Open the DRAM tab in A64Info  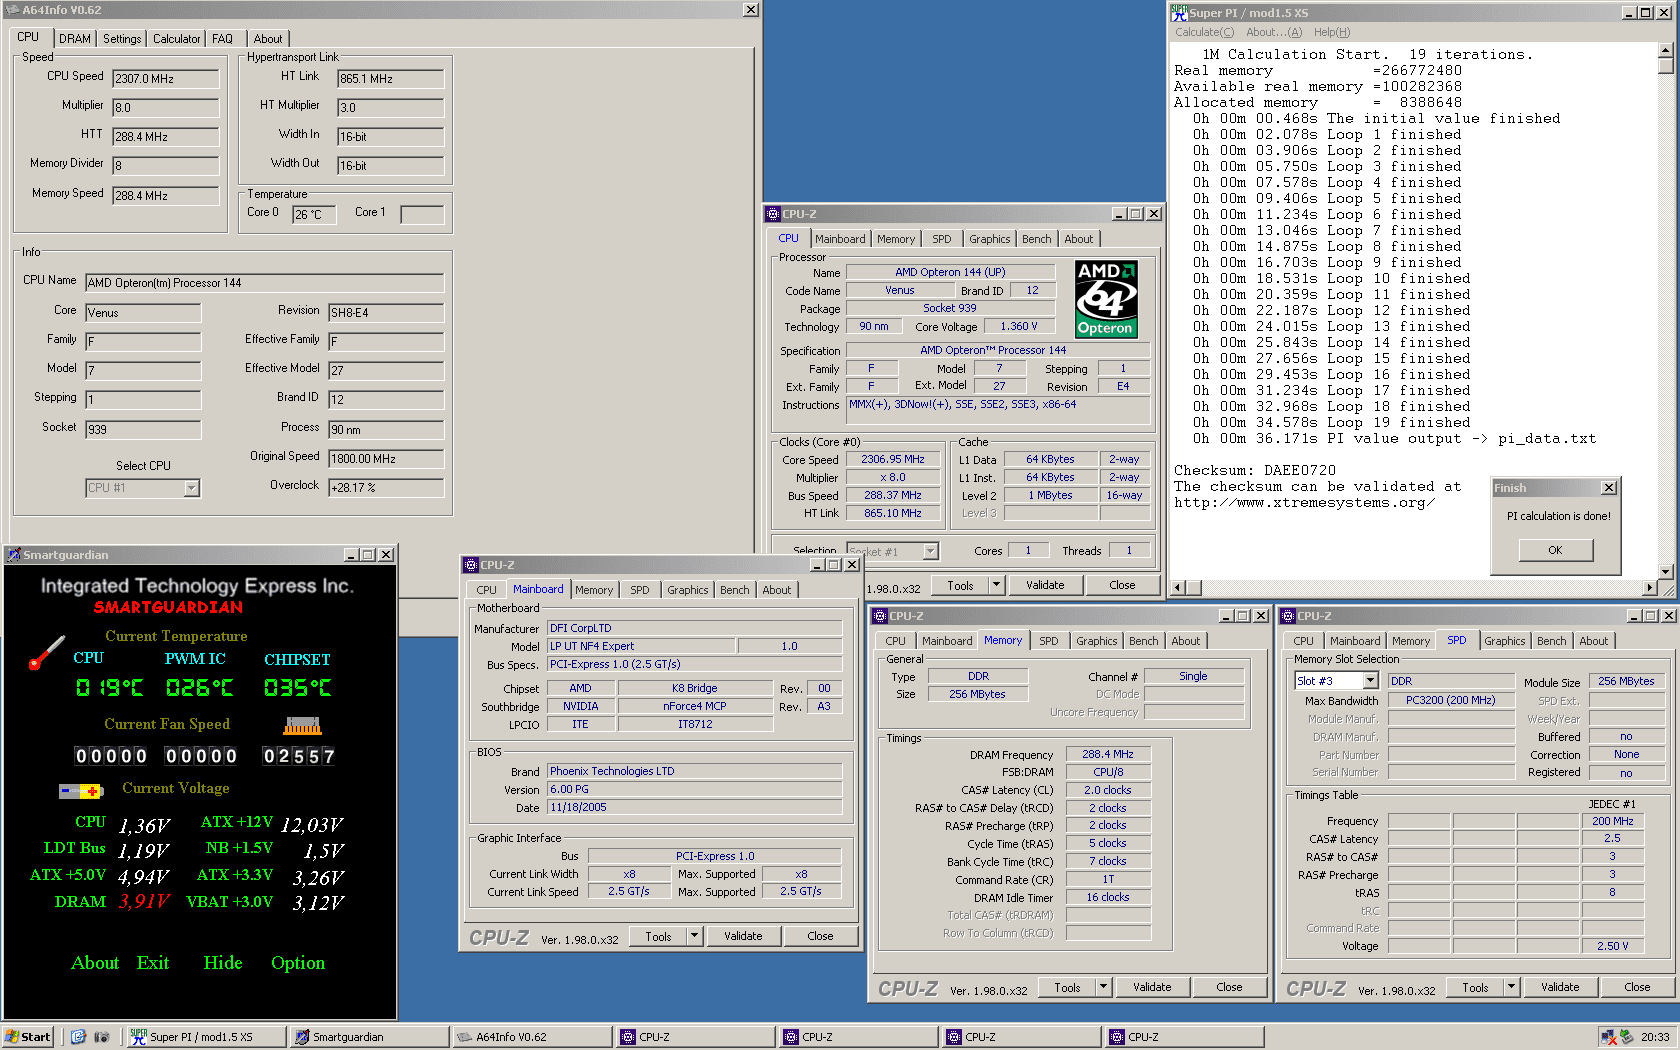(x=75, y=39)
